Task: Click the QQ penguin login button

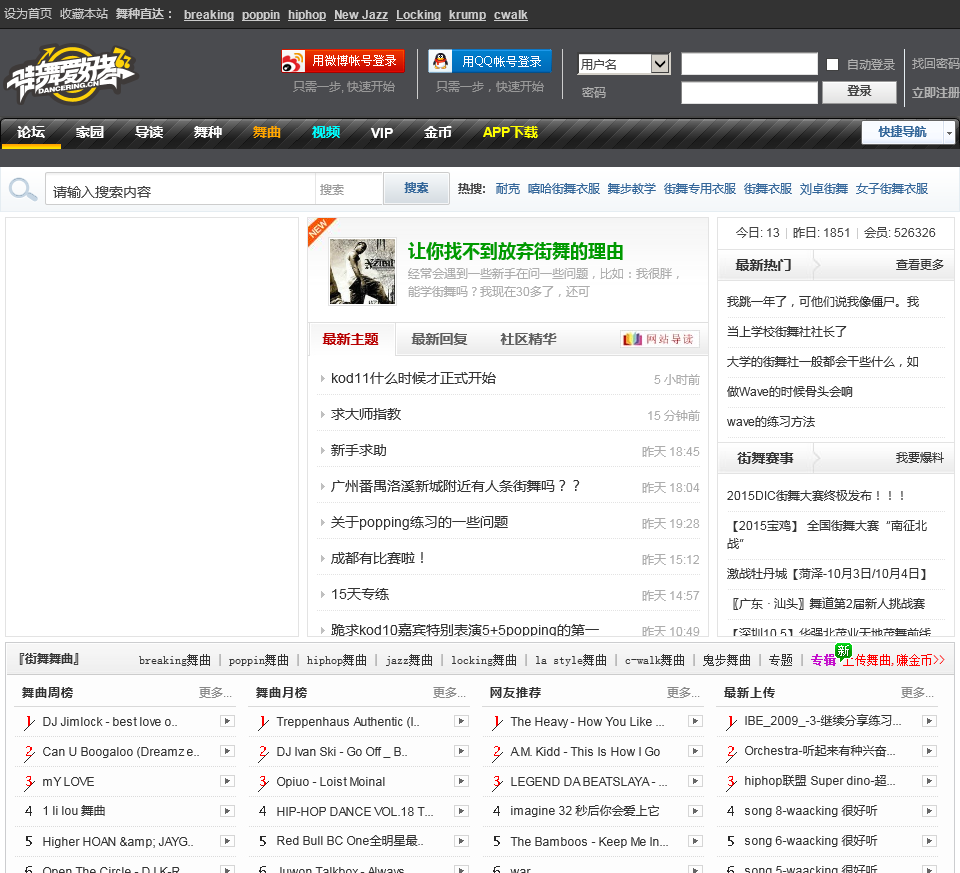Action: tap(490, 61)
